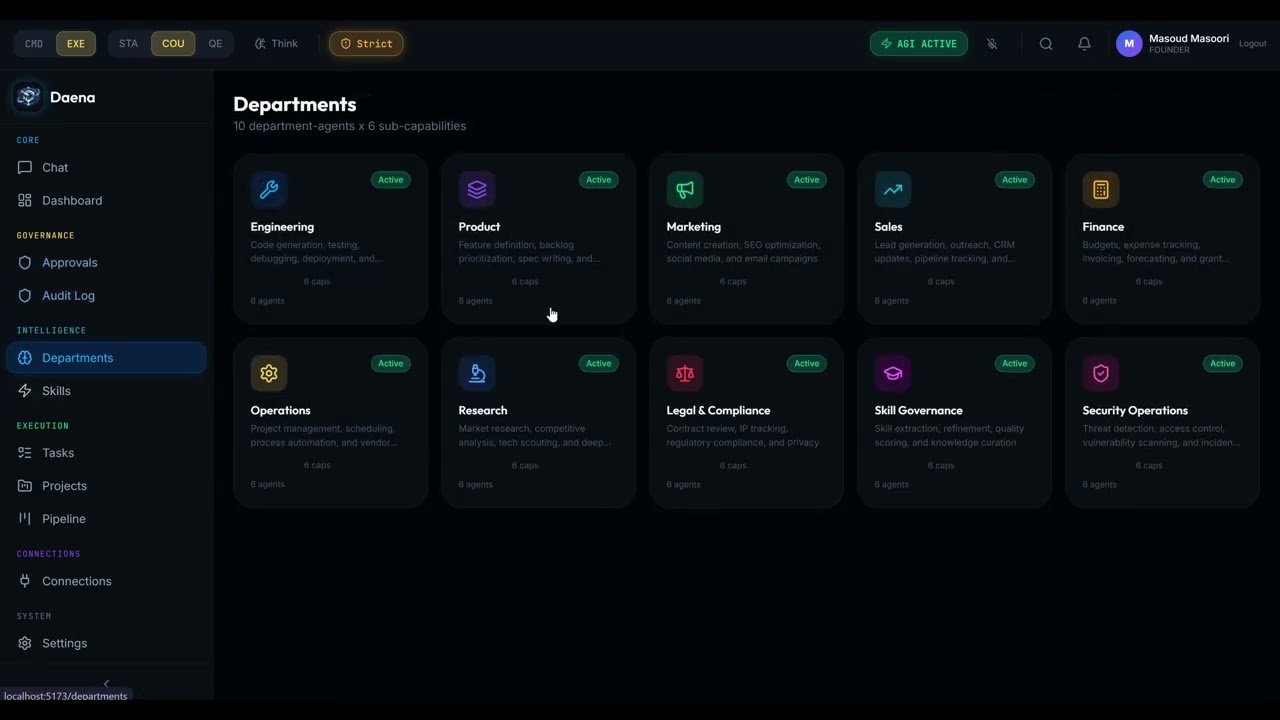Click Active badge on Finance card
1280x720 pixels.
(x=1223, y=180)
